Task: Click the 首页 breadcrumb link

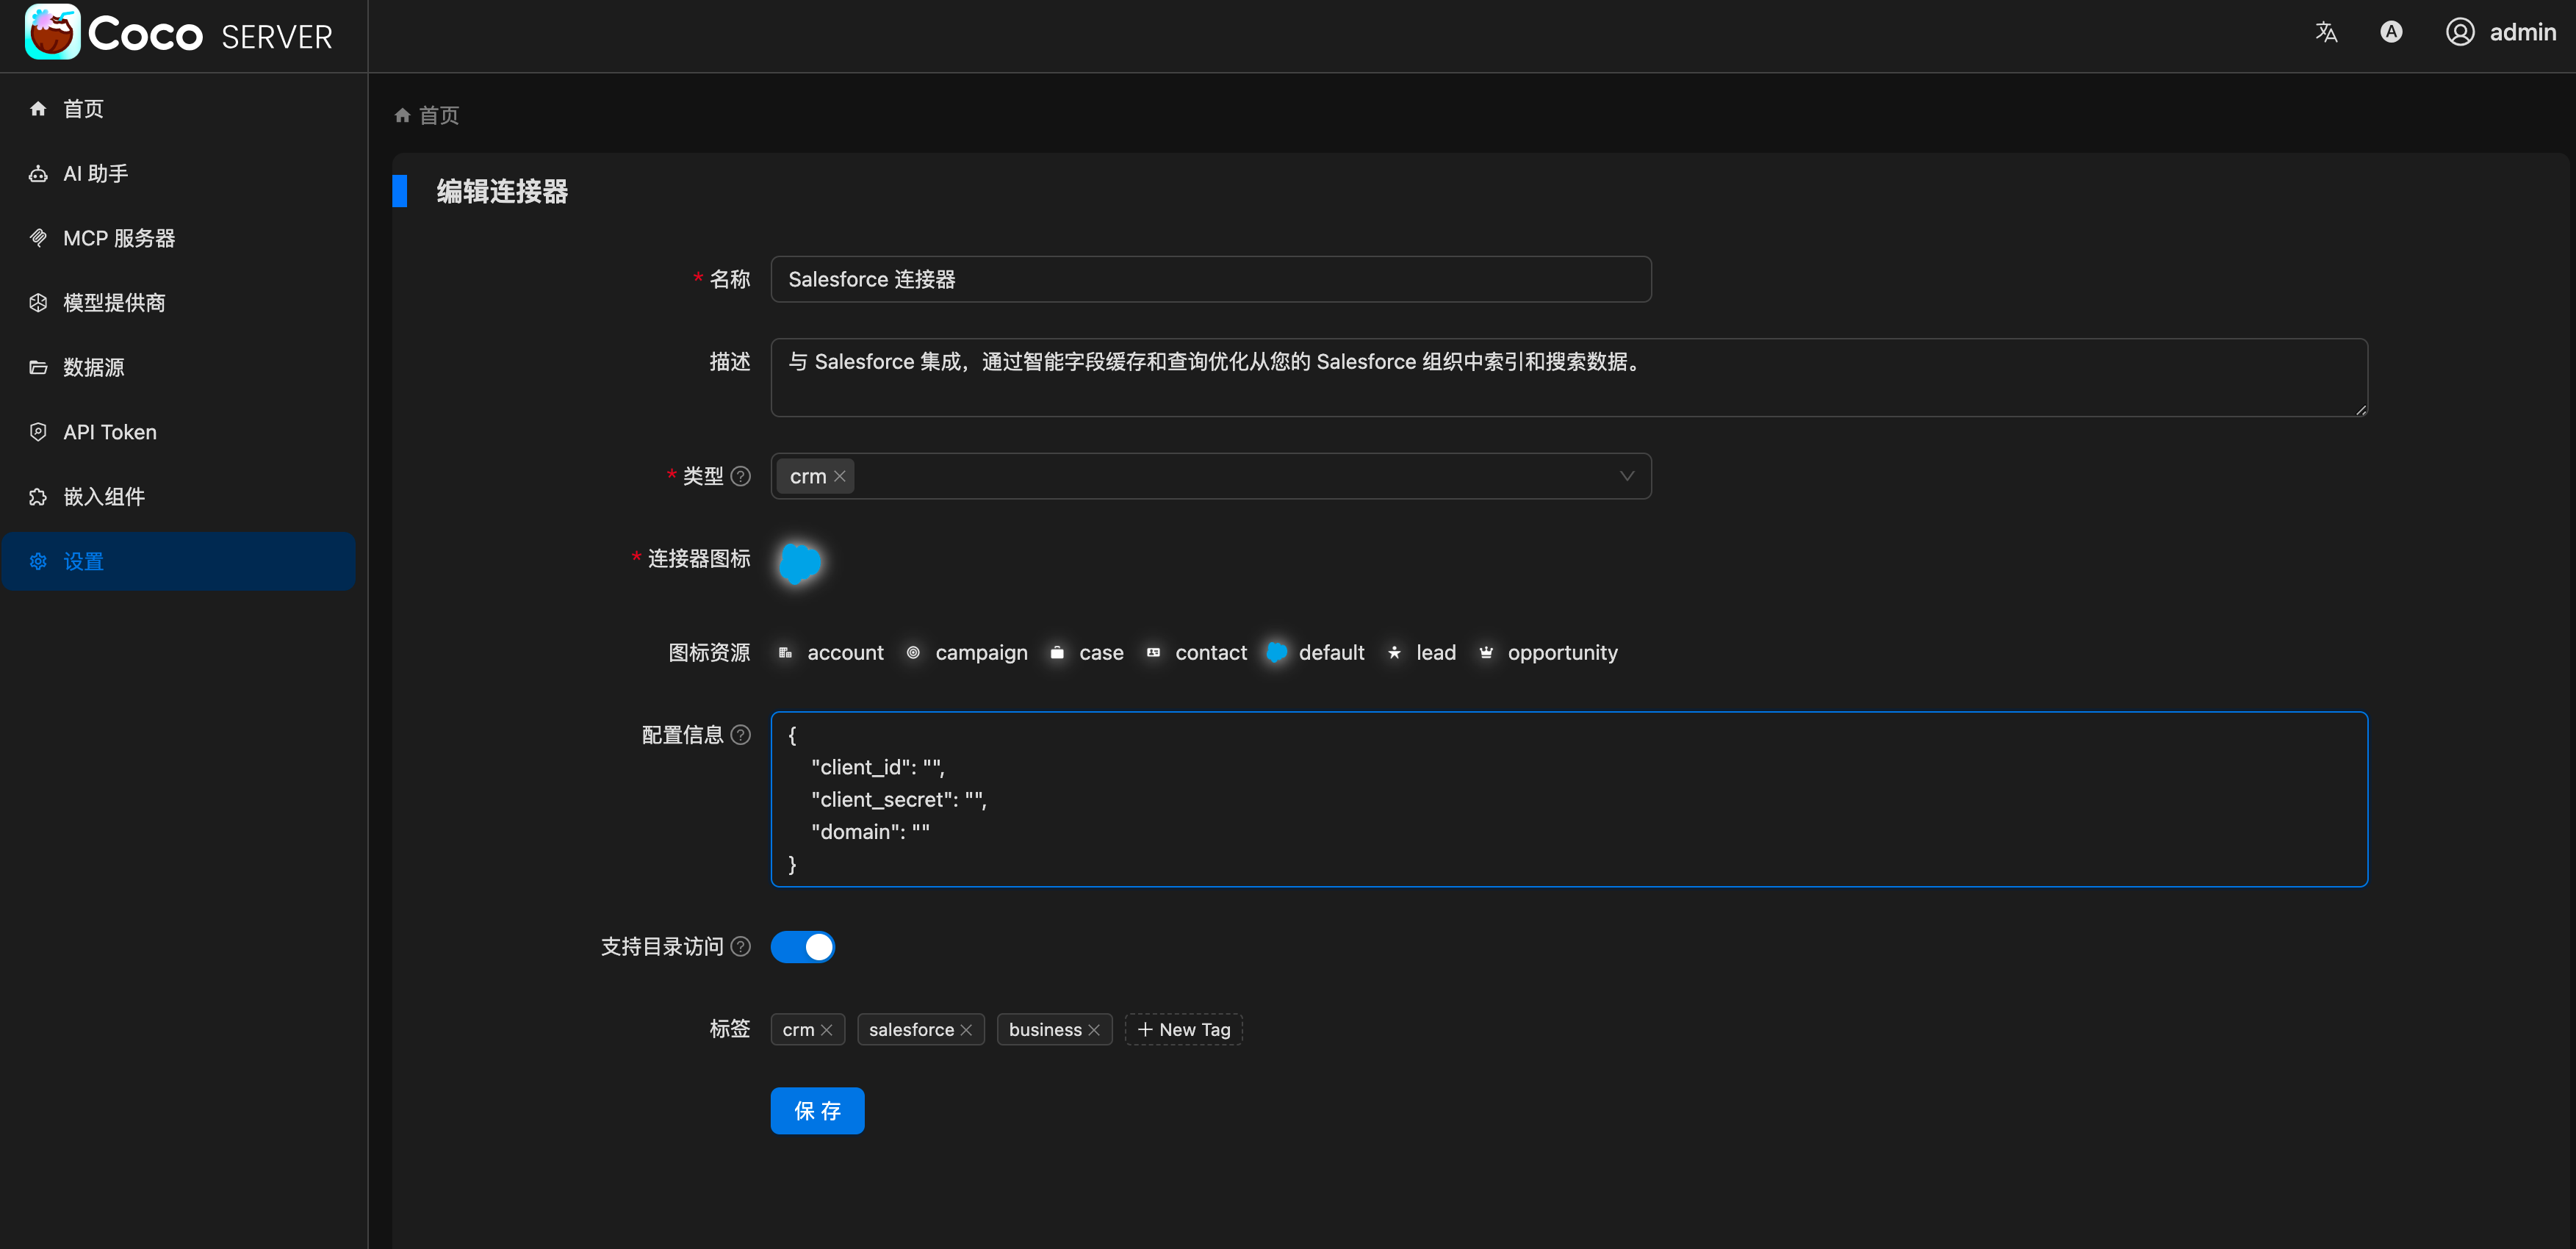Action: 438,115
